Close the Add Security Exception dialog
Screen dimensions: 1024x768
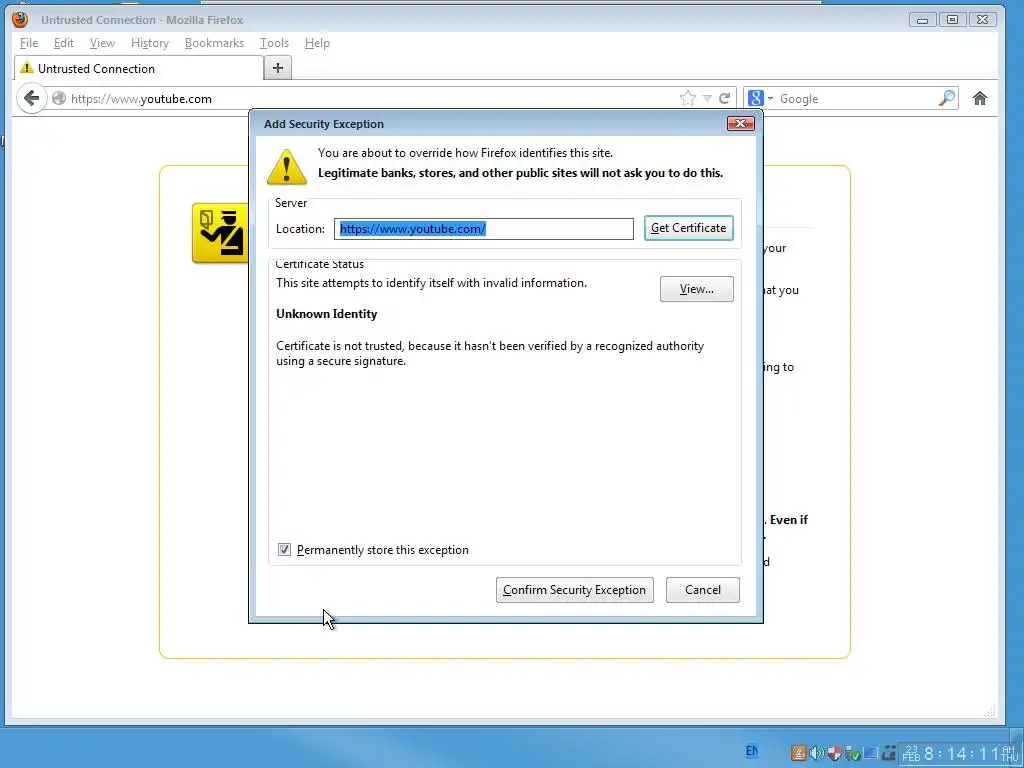pos(741,123)
